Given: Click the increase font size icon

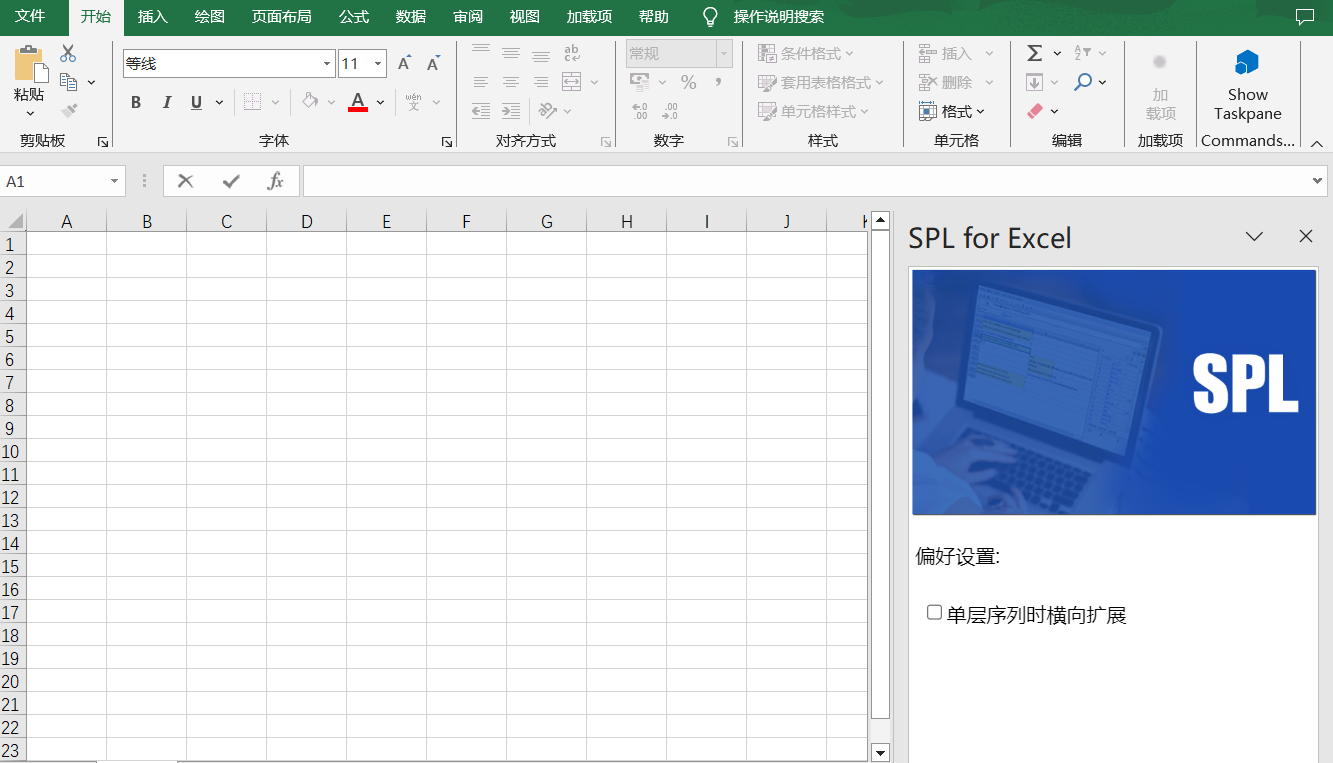Looking at the screenshot, I should point(404,64).
